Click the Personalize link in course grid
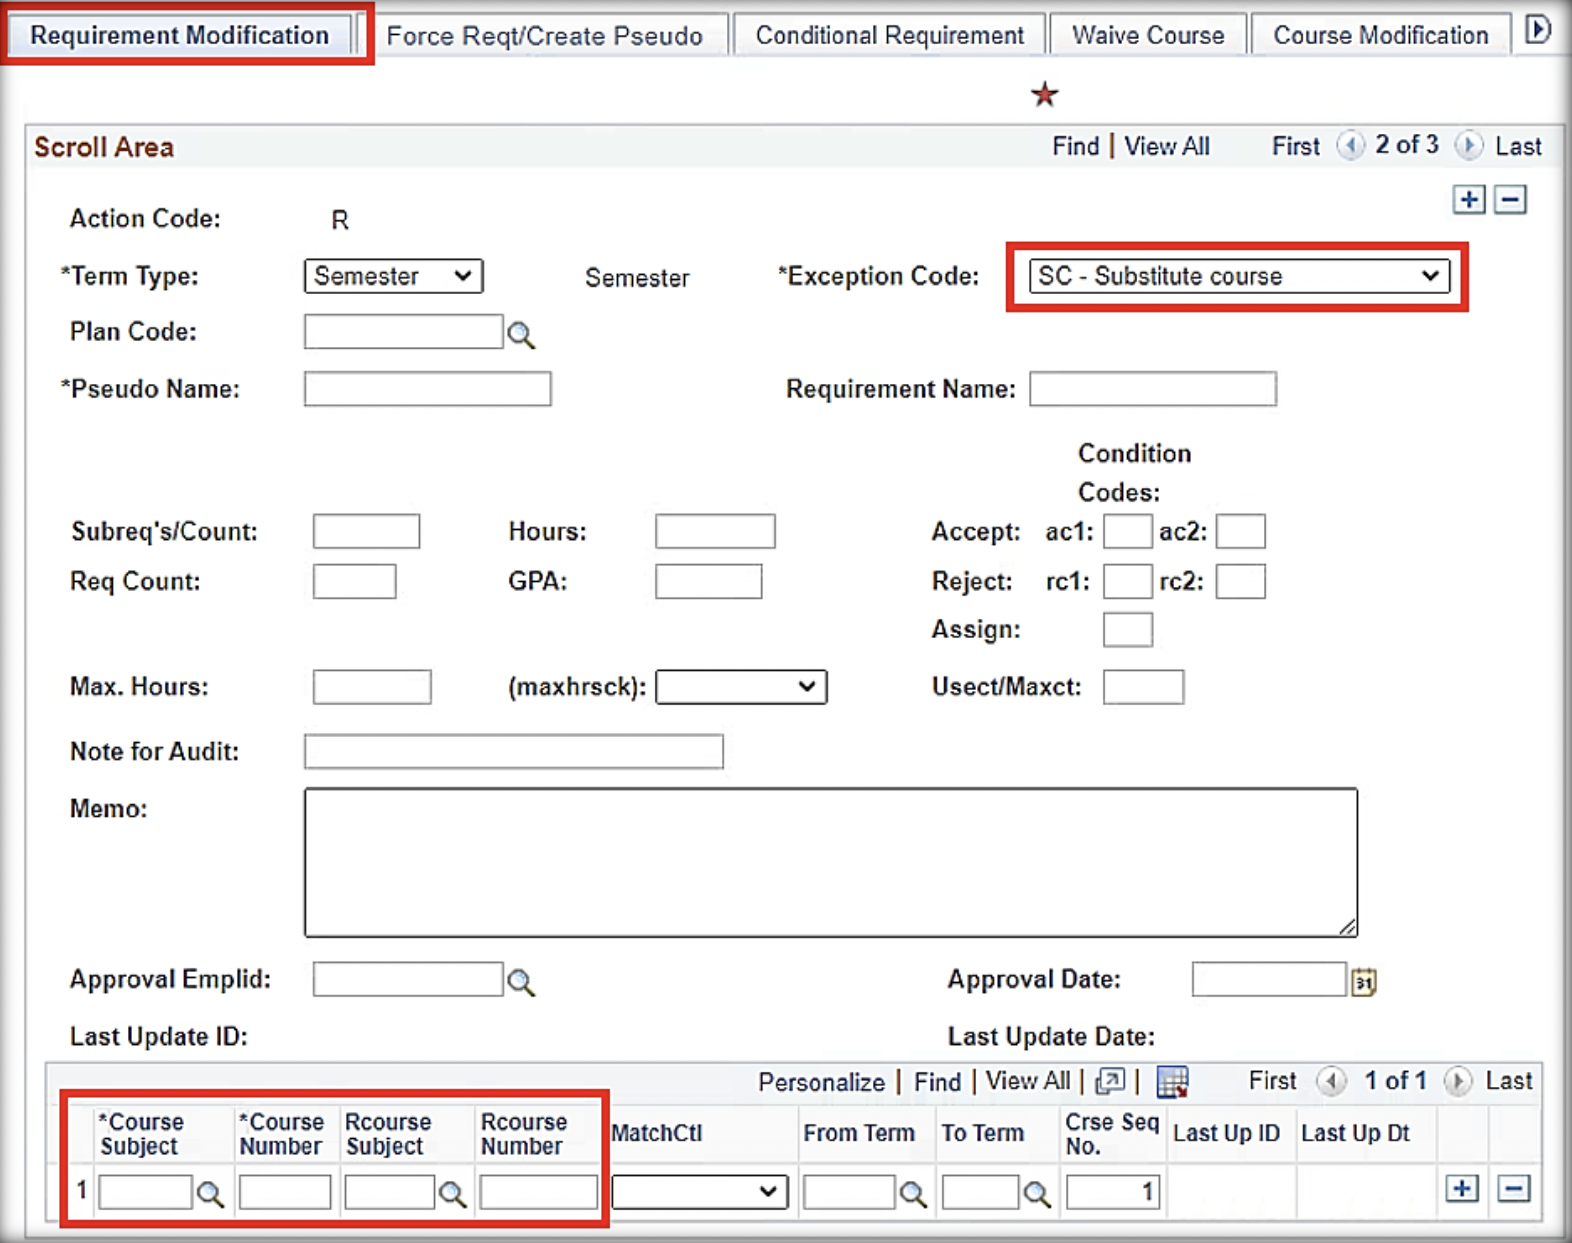The width and height of the screenshot is (1572, 1243). coord(820,1082)
